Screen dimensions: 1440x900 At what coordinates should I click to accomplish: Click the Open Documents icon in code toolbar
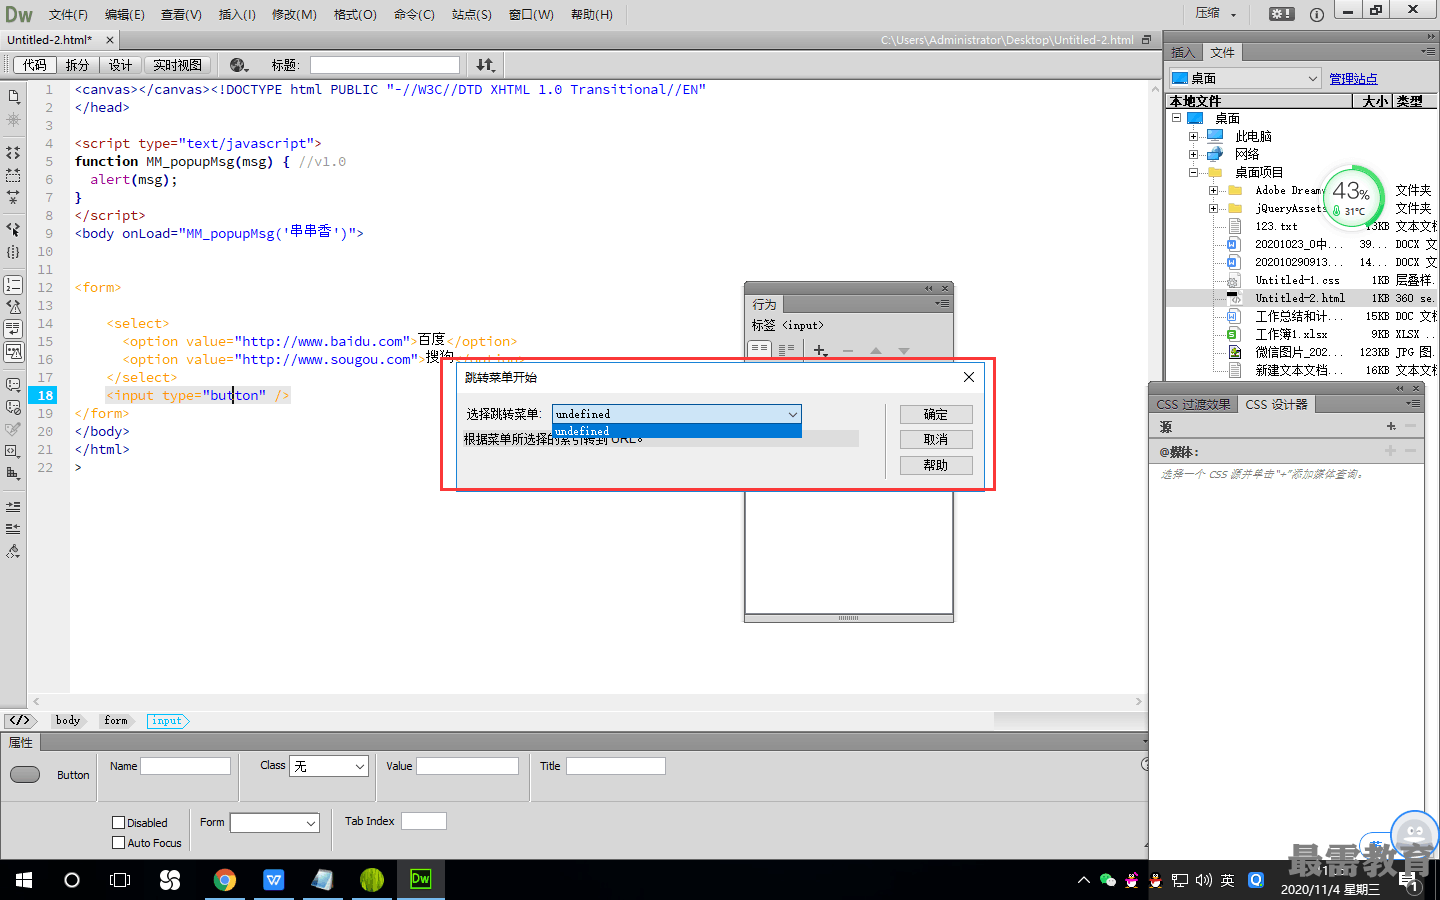13,97
